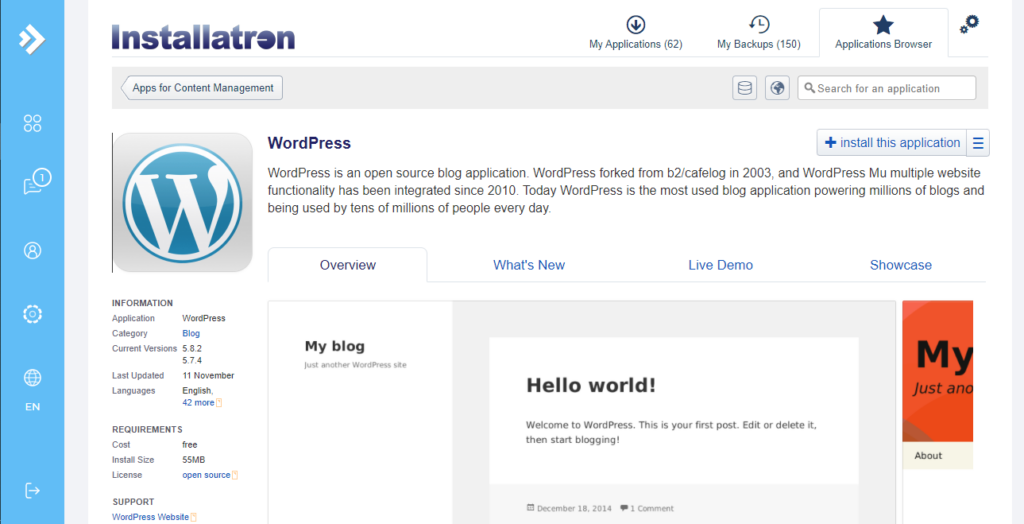This screenshot has width=1024, height=524.
Task: Open the My Backups (150) tab
Action: point(759,33)
